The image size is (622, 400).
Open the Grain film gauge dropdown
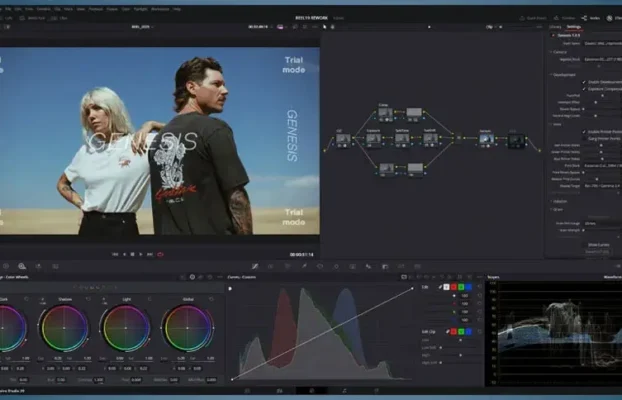[602, 224]
